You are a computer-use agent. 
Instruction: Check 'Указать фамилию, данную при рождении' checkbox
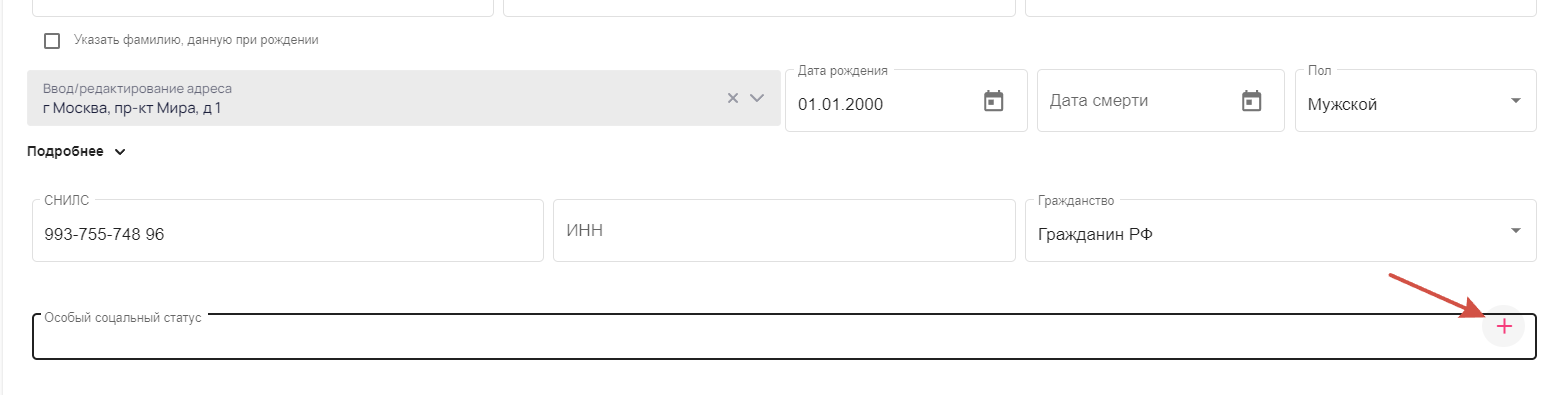point(52,41)
